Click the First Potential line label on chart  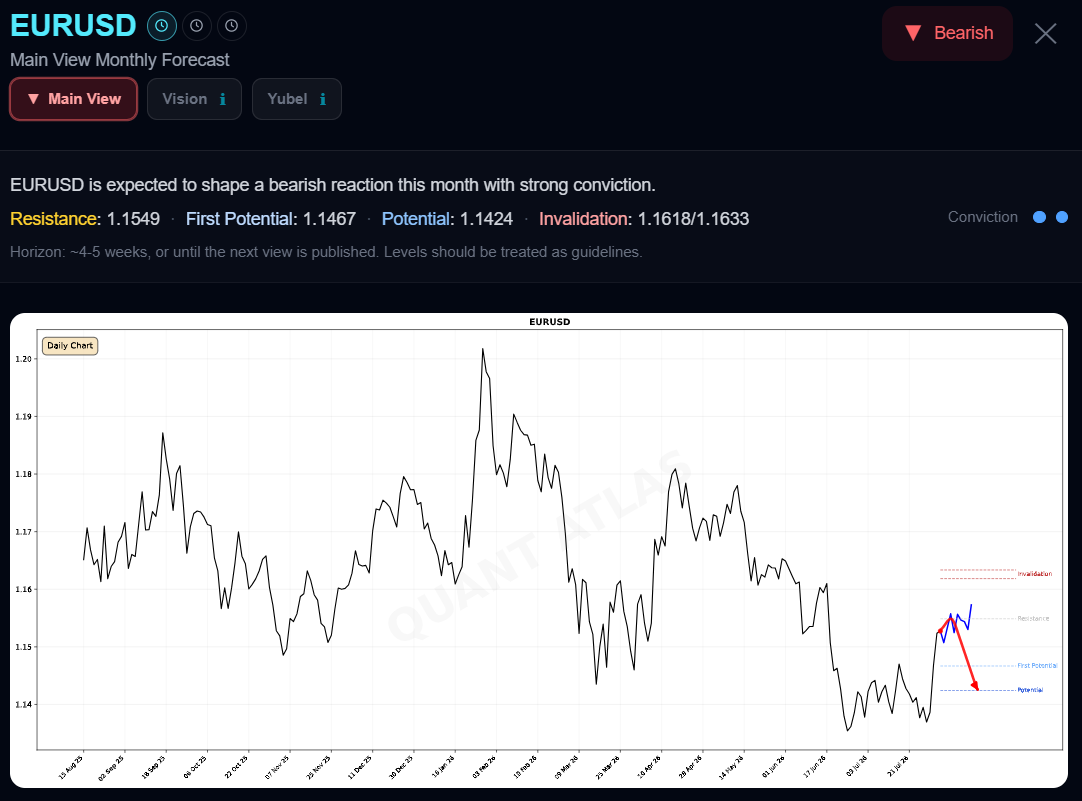(x=1037, y=666)
